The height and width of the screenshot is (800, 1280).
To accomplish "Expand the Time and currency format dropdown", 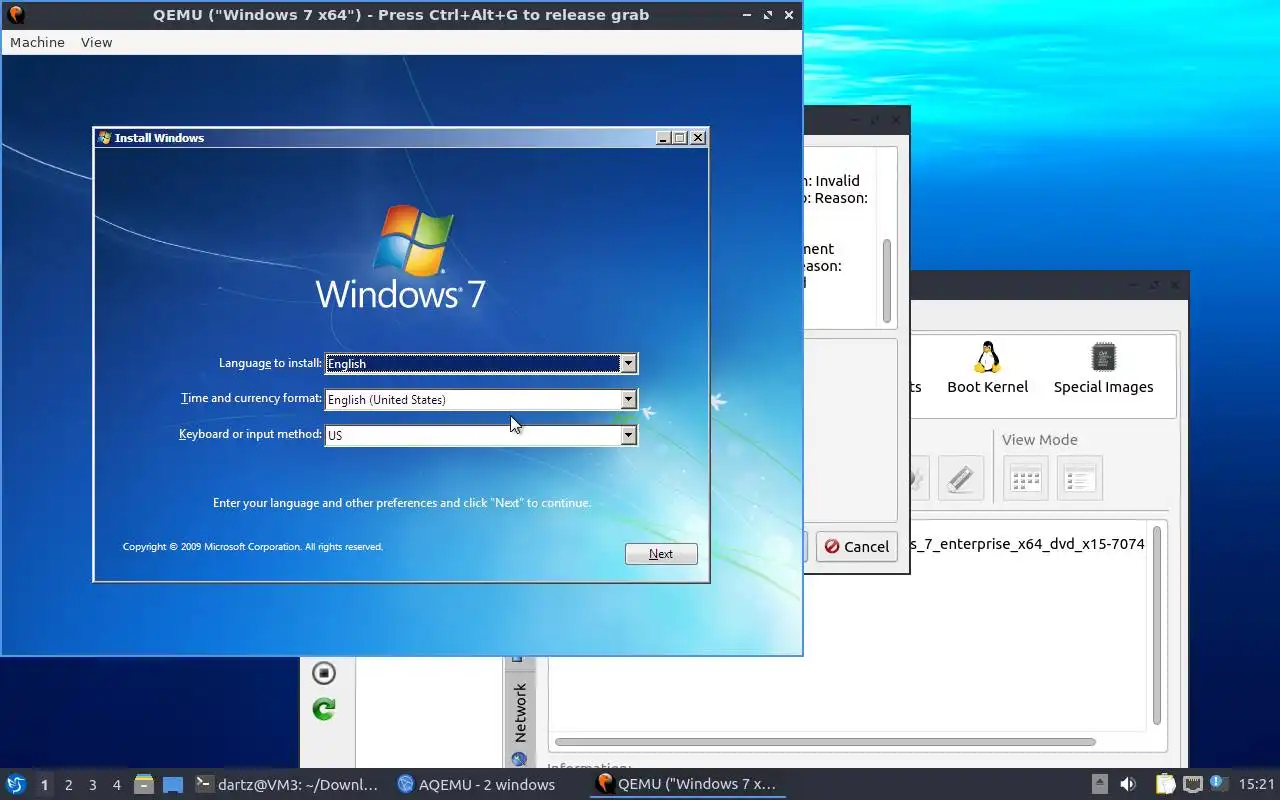I will [x=628, y=400].
